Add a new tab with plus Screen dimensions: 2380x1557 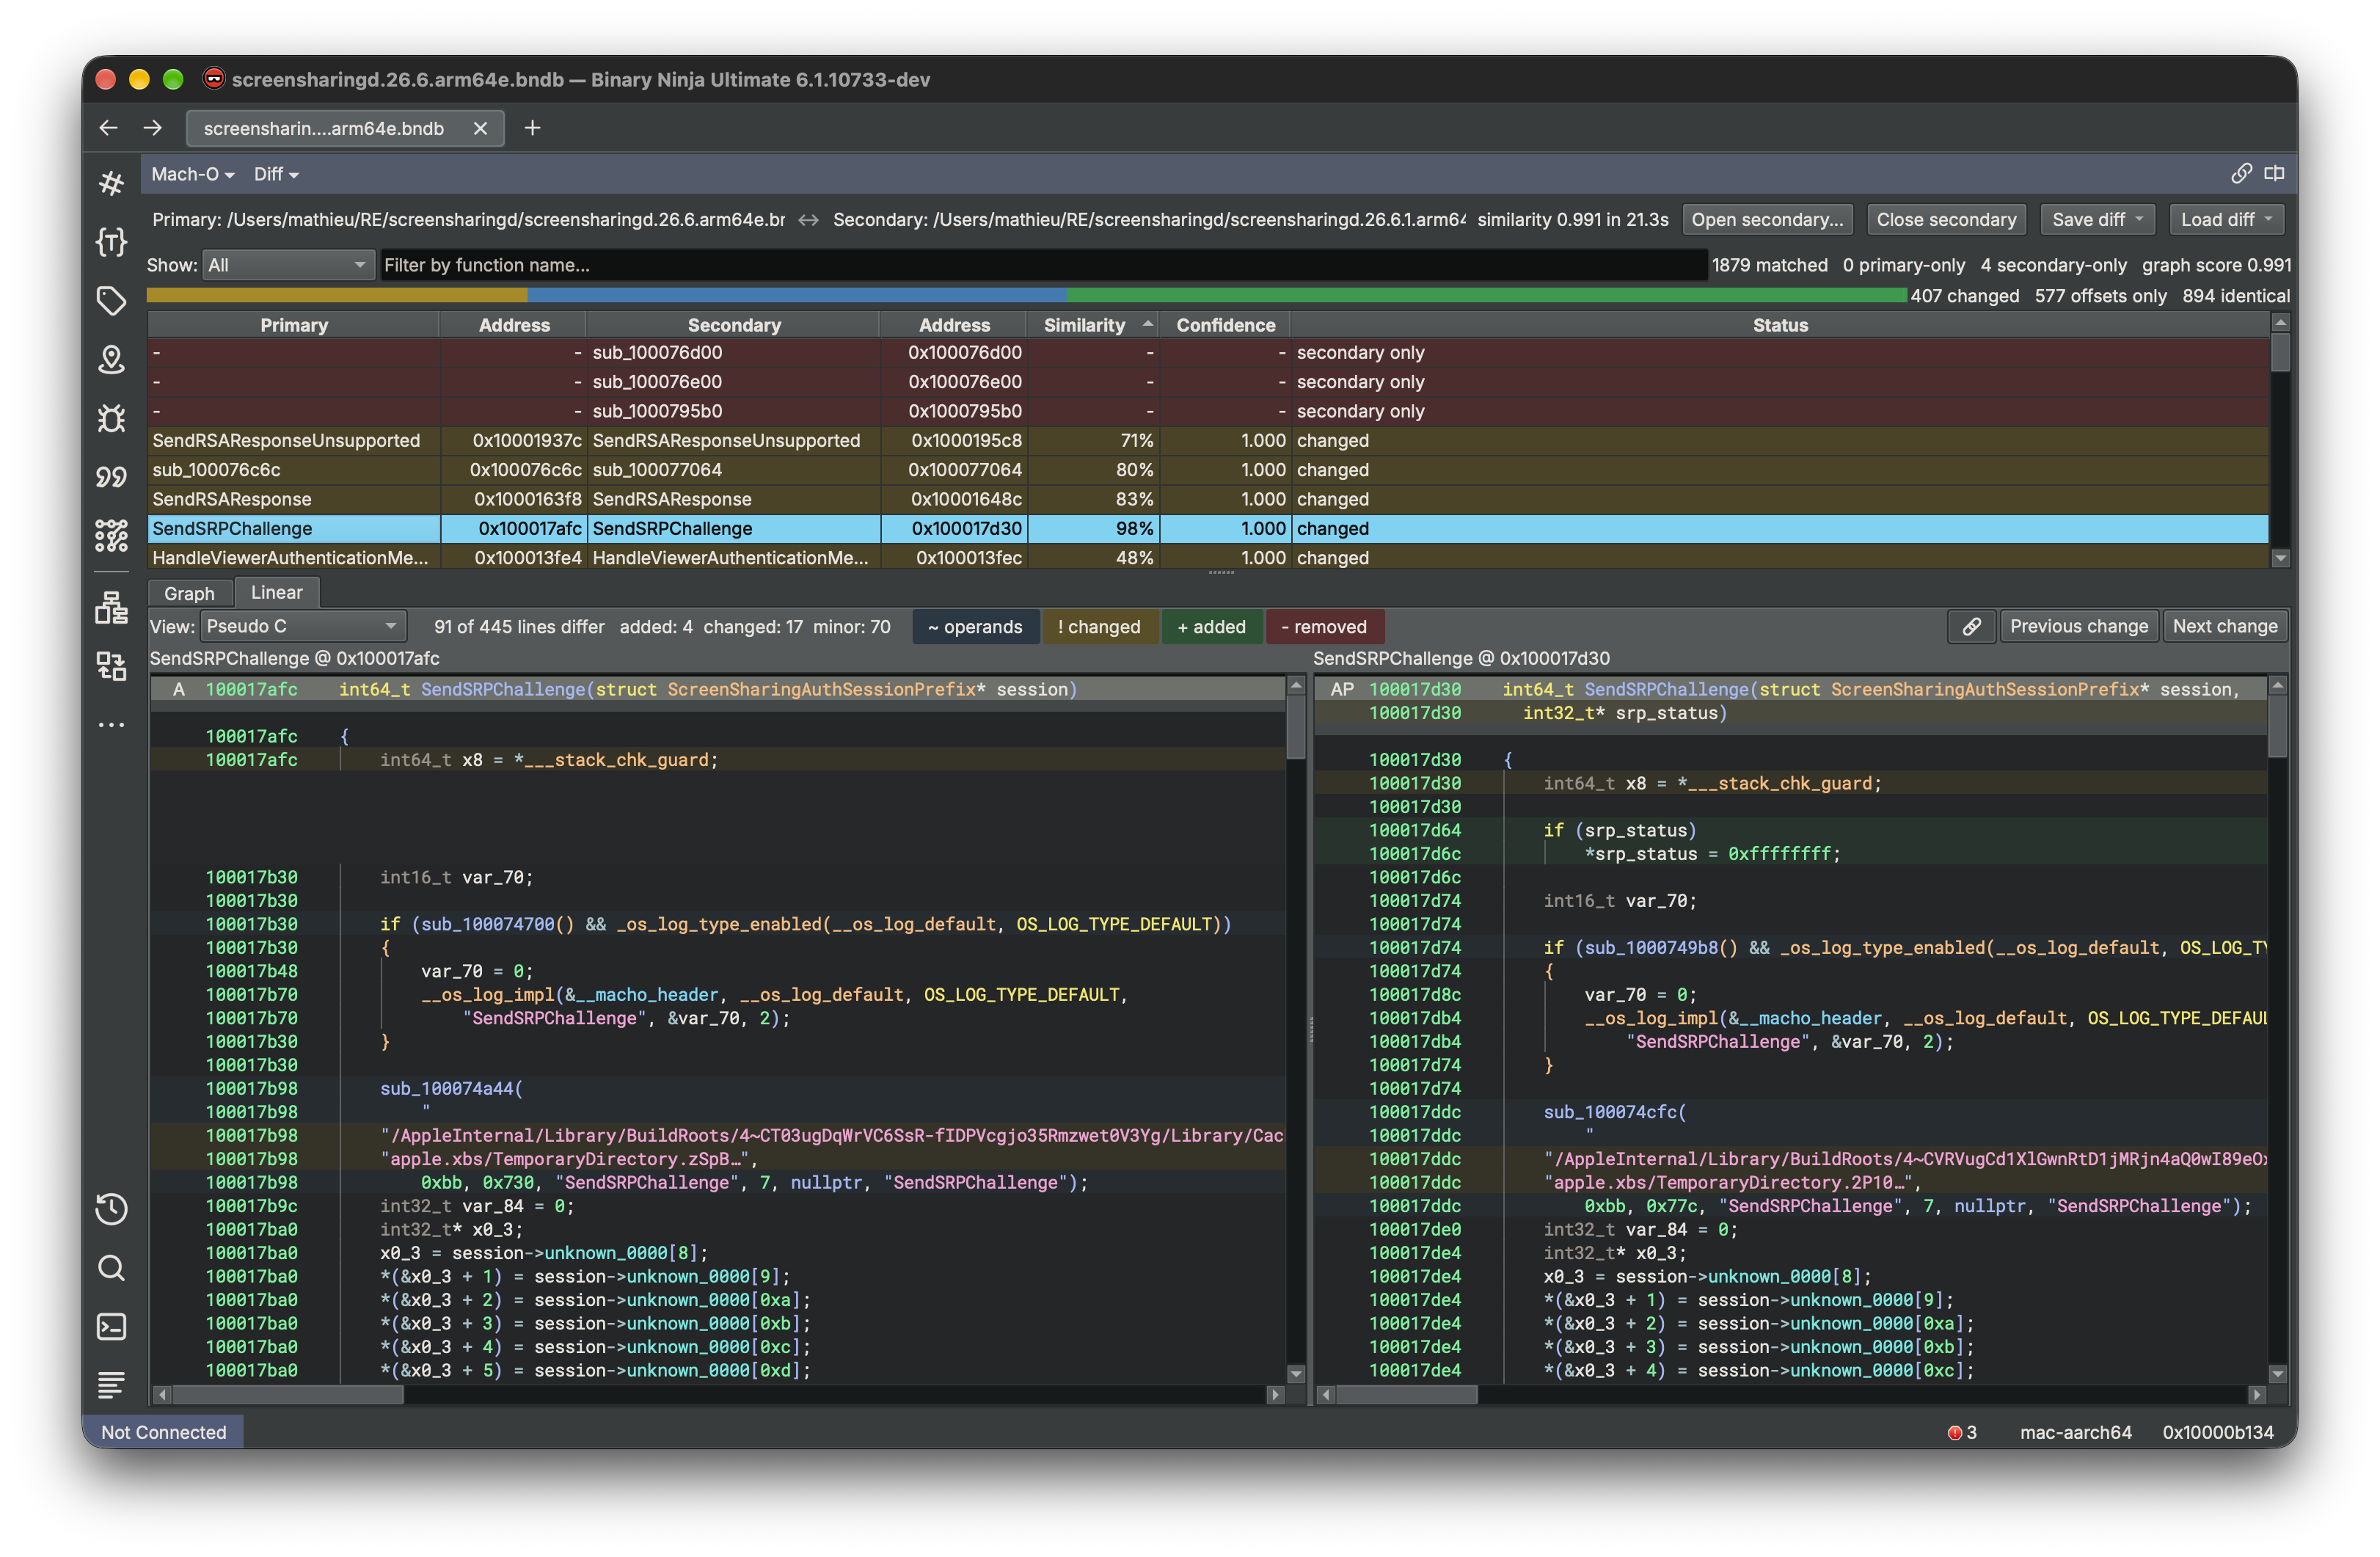click(532, 128)
